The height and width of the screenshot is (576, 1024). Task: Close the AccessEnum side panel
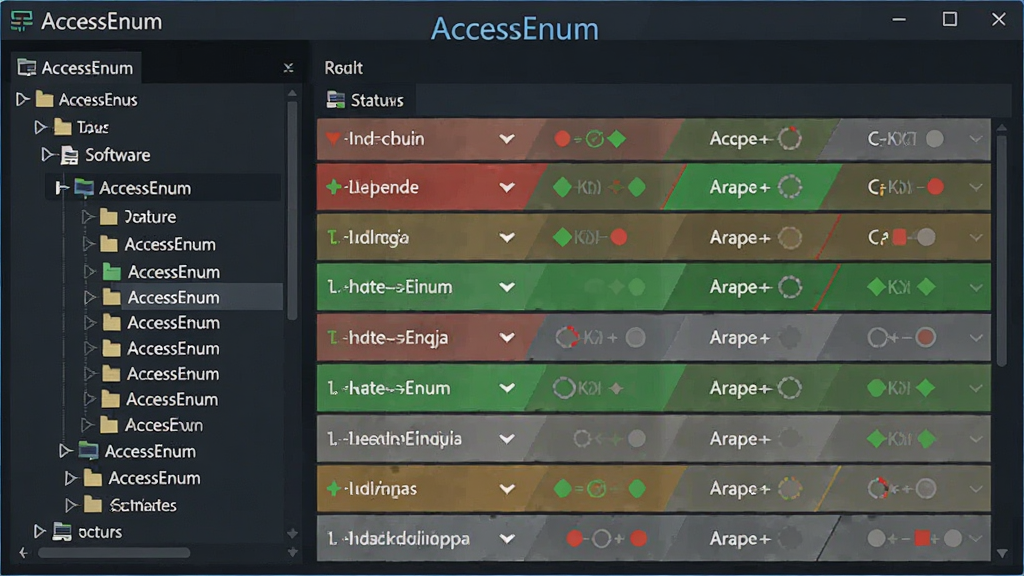pos(288,68)
